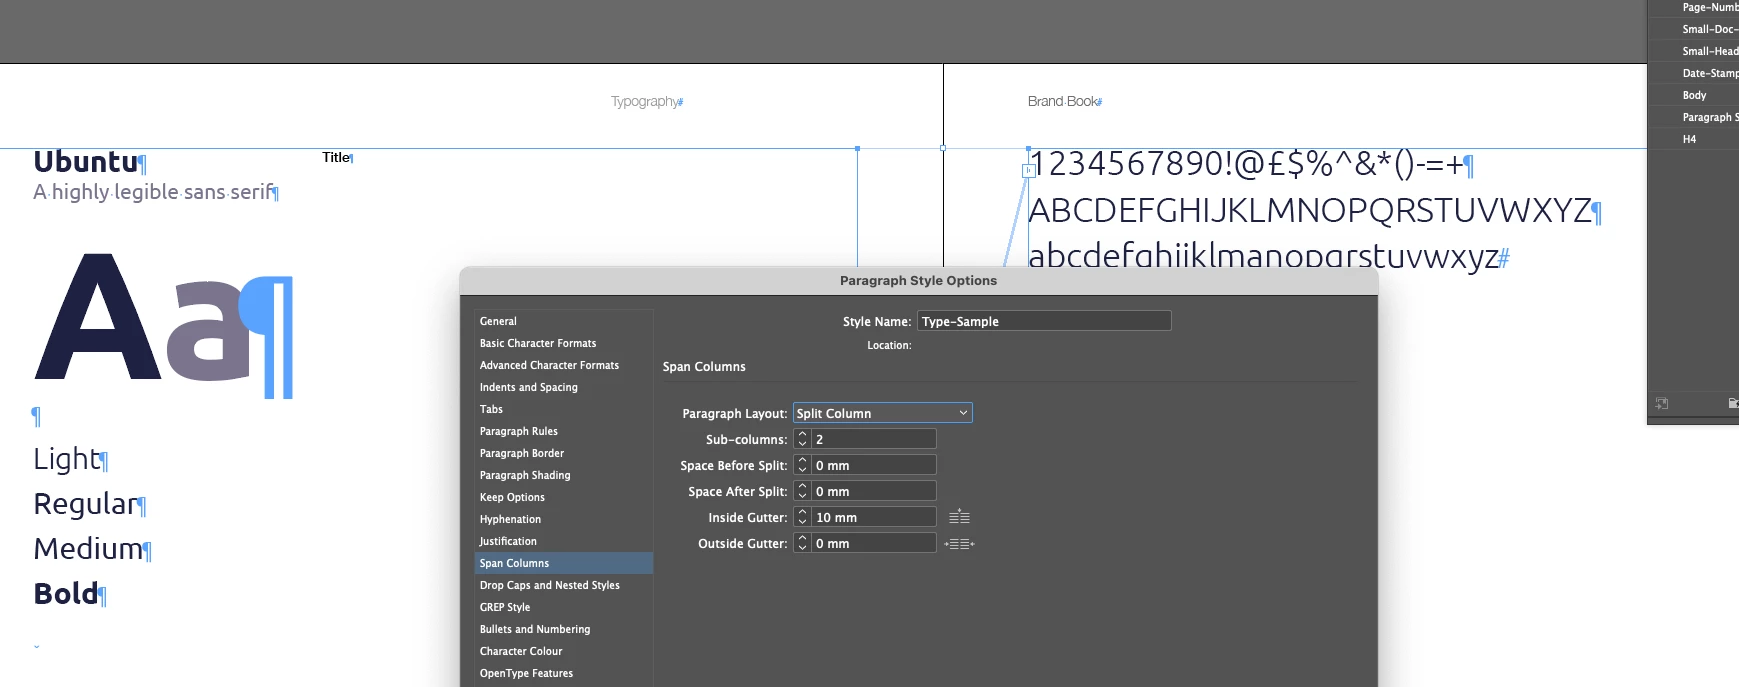Select Date-Stamp style in styles panel

pos(1694,73)
